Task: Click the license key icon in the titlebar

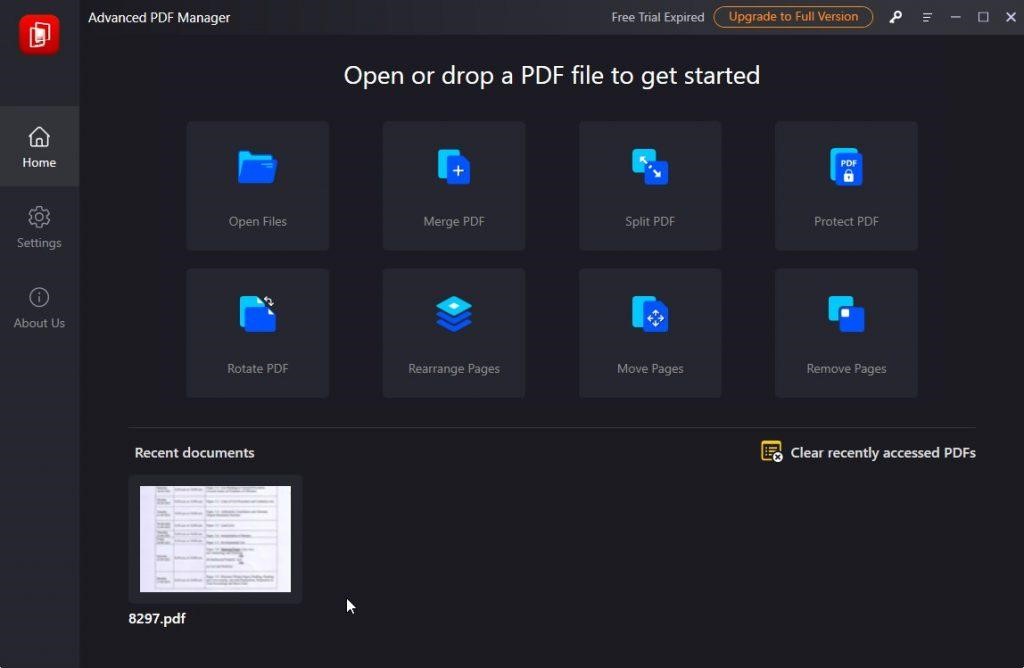Action: pos(895,17)
